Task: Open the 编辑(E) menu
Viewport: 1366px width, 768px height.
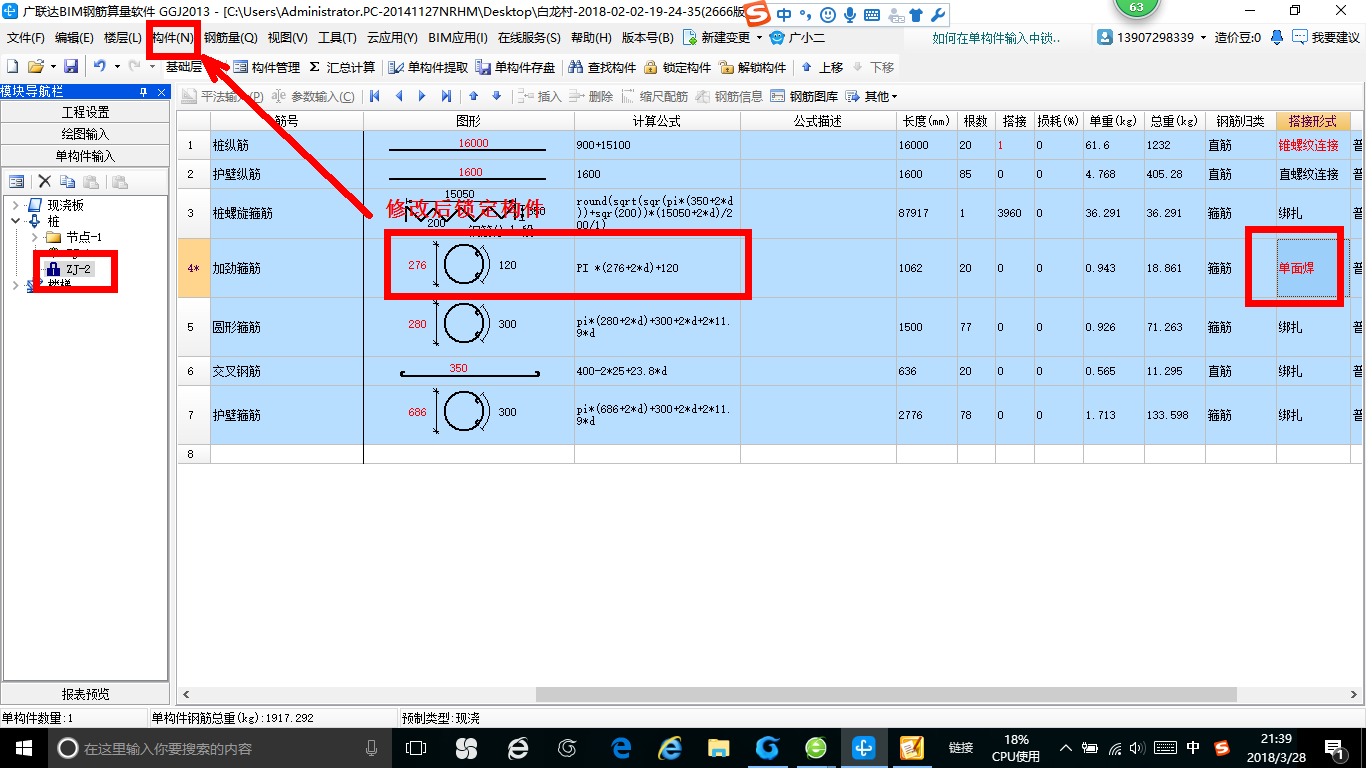Action: click(x=74, y=38)
